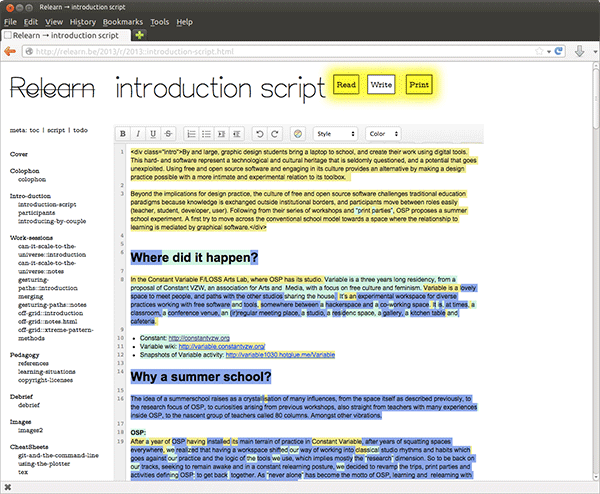Bookmark this page with the star icon
This screenshot has height=494, width=600.
click(539, 51)
